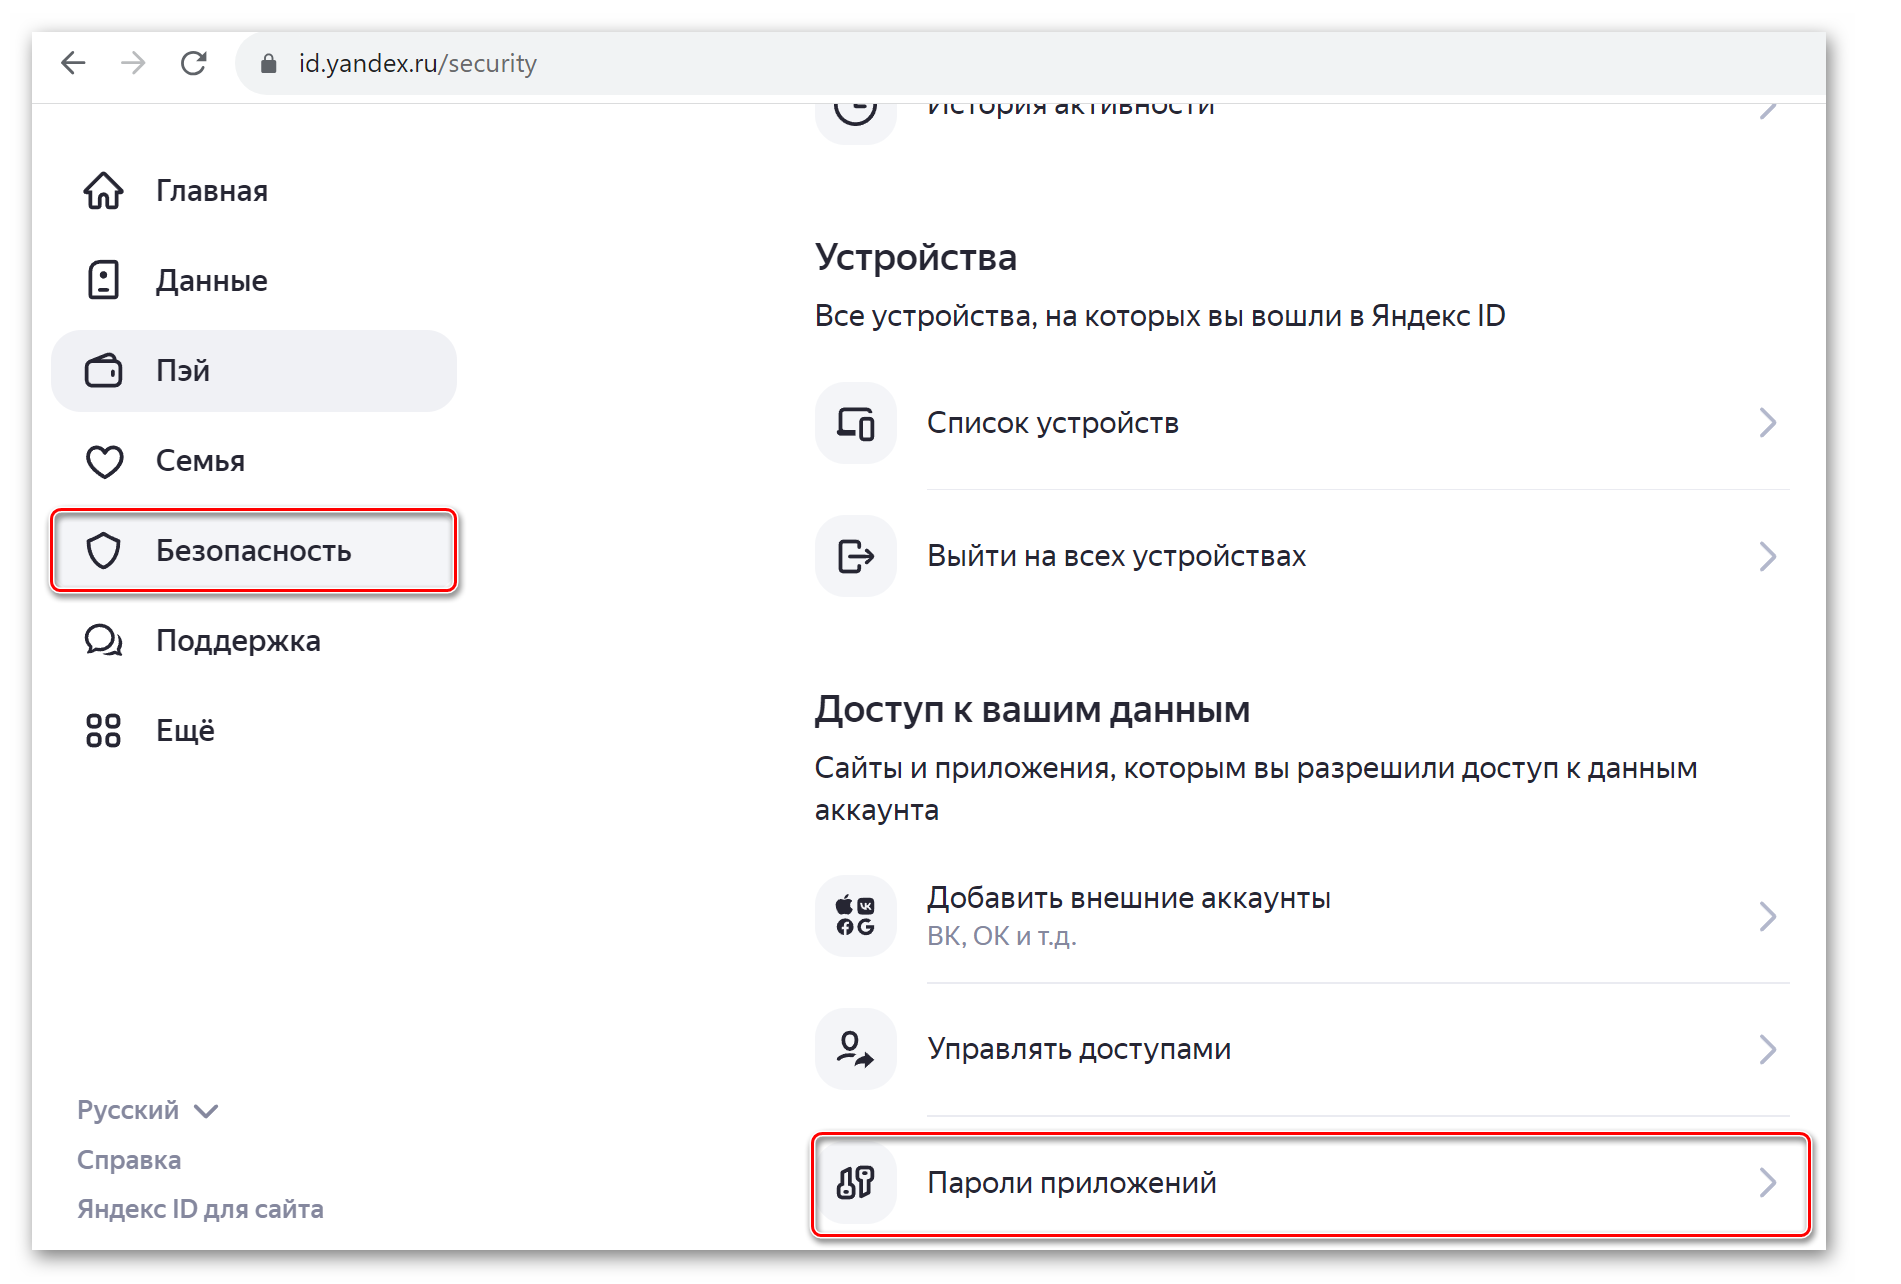Click the wallet icon beside Пэй
Viewport: 1901px width, 1284px height.
coord(103,370)
